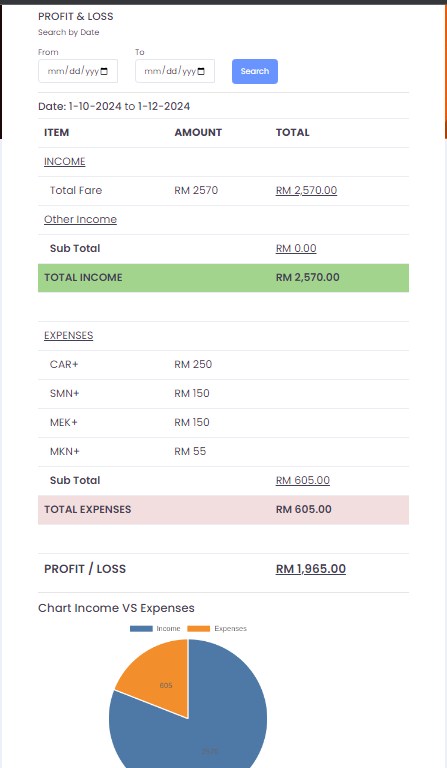Focus the To date input field
This screenshot has width=447, height=768.
pyautogui.click(x=175, y=72)
